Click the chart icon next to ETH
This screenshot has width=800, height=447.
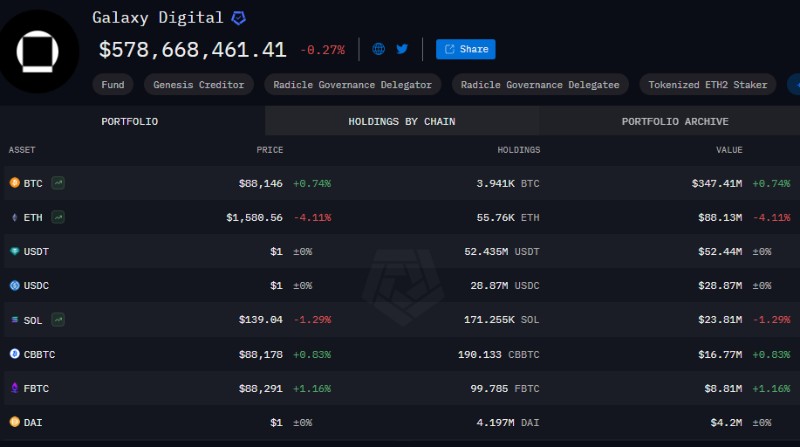(x=59, y=217)
